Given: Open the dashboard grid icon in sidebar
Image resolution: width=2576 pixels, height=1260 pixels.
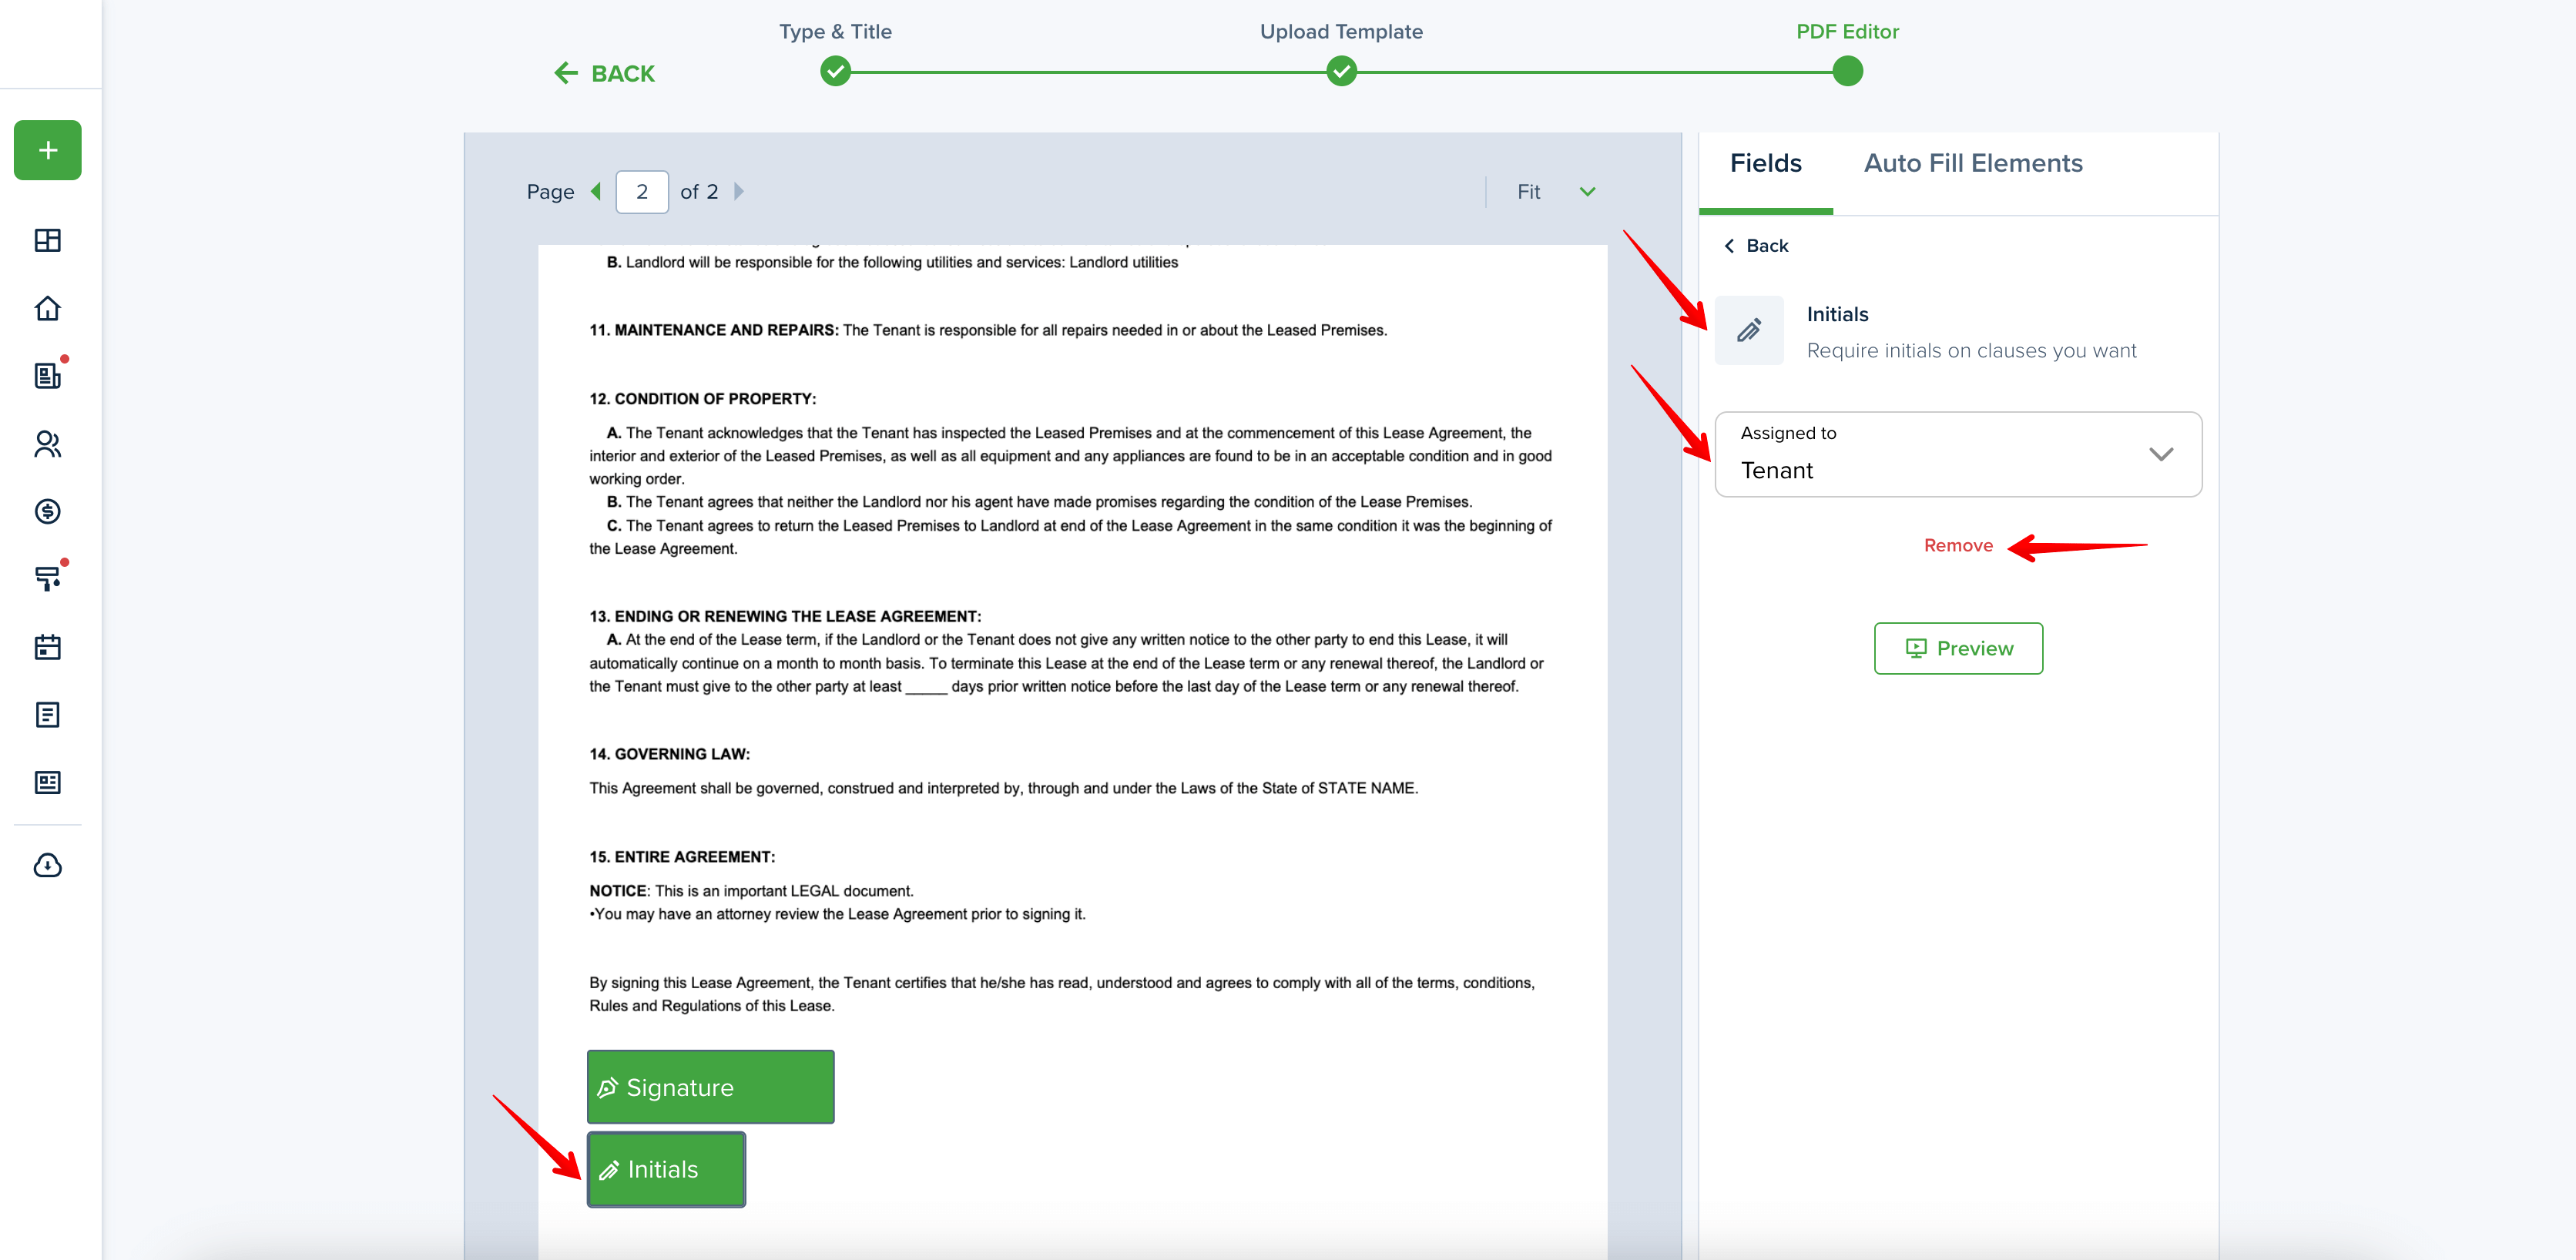Looking at the screenshot, I should 47,240.
